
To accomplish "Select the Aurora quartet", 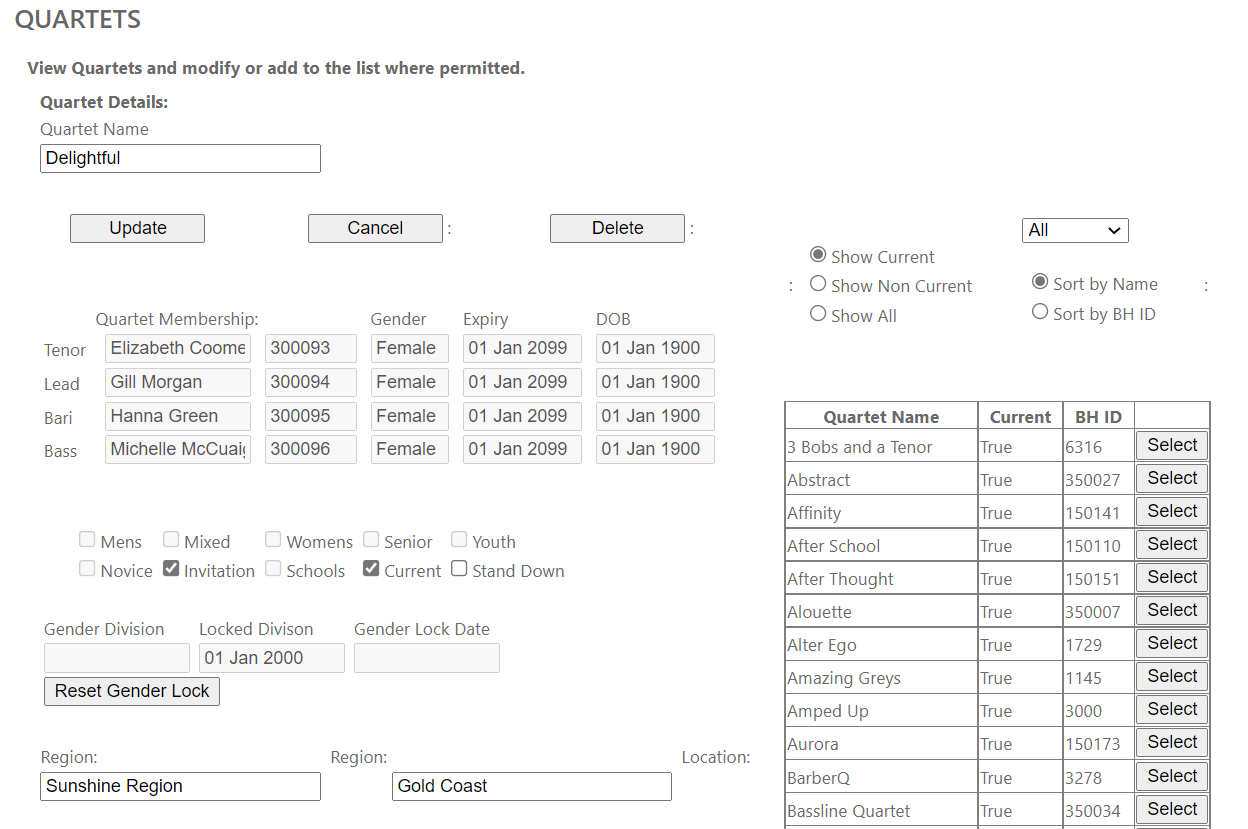I will pos(1172,742).
